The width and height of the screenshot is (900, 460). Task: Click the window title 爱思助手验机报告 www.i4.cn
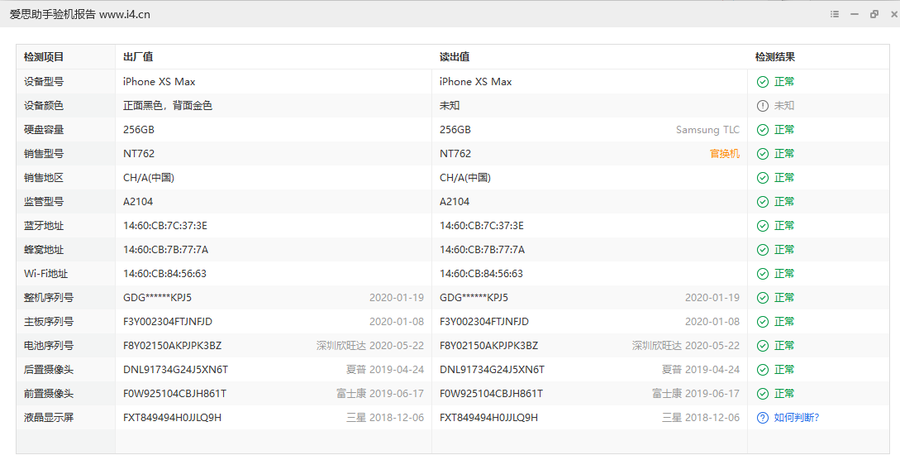click(80, 14)
